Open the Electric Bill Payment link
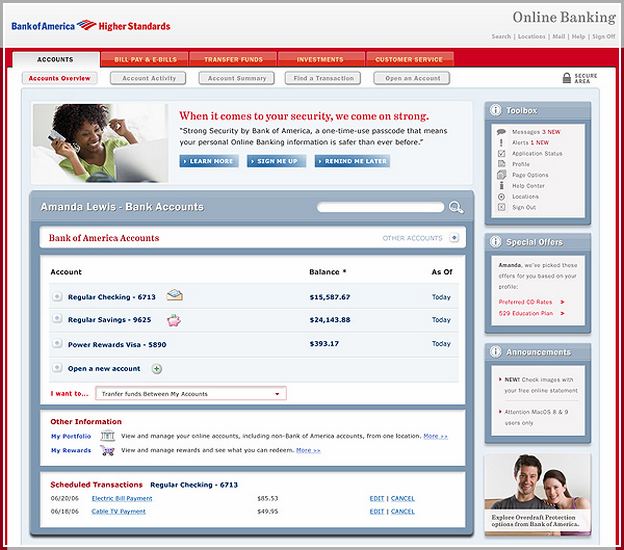This screenshot has width=624, height=550. [x=122, y=498]
